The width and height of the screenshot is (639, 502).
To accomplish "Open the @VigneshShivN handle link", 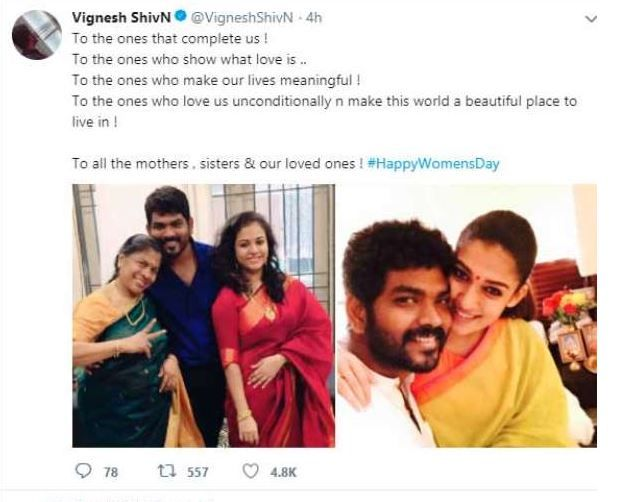I will coord(230,18).
